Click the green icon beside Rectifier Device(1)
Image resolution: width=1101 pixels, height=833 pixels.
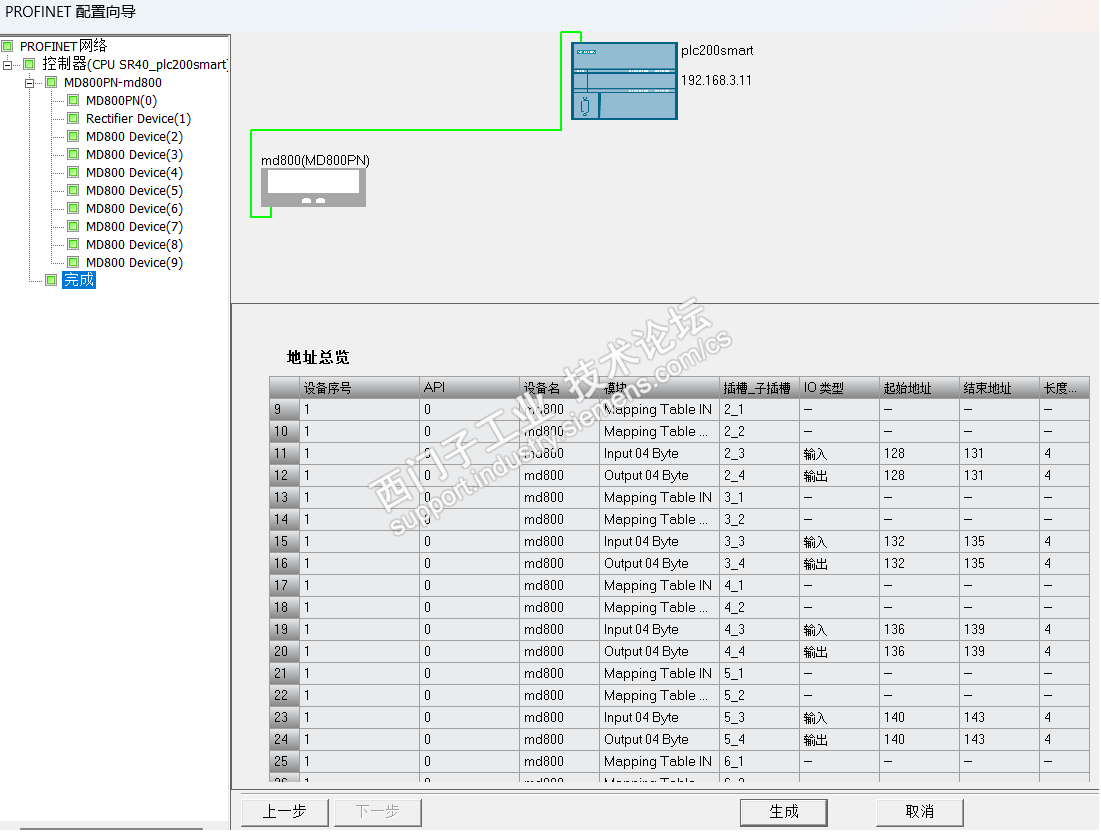click(x=73, y=119)
